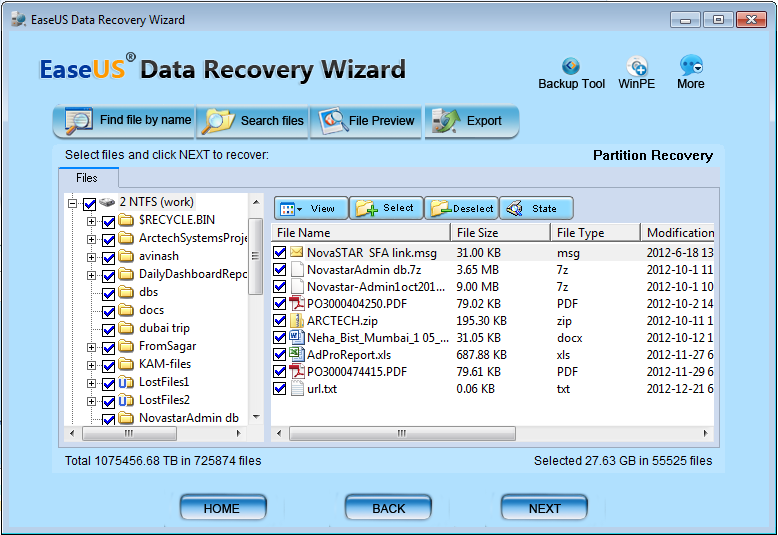Expand the DailyDashboardReport folder node
This screenshot has width=778, height=535.
click(91, 275)
